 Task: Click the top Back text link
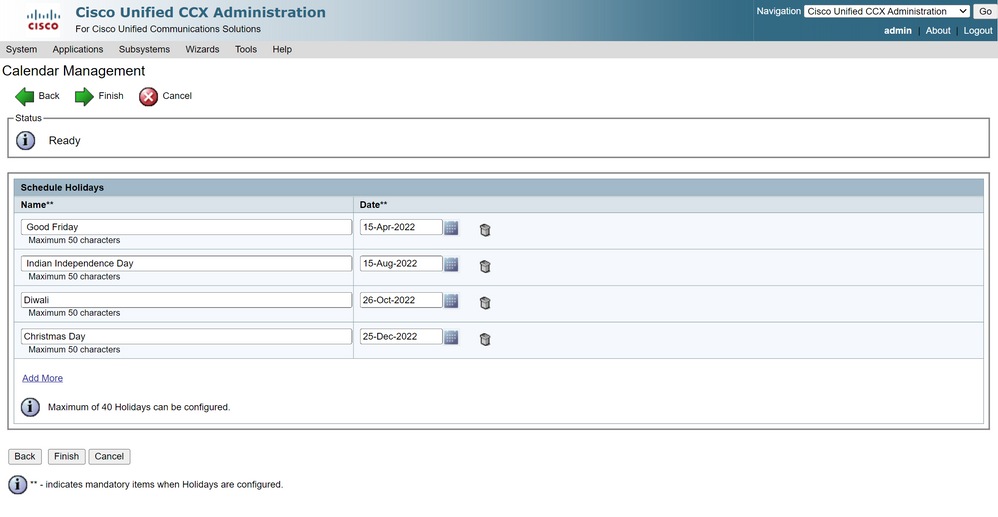click(49, 96)
